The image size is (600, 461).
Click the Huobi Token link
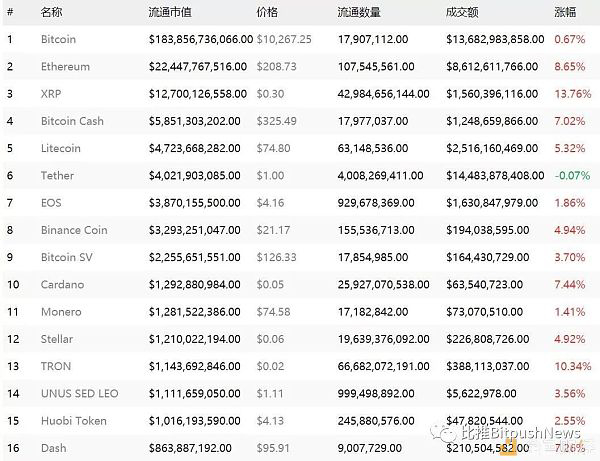pyautogui.click(x=74, y=421)
